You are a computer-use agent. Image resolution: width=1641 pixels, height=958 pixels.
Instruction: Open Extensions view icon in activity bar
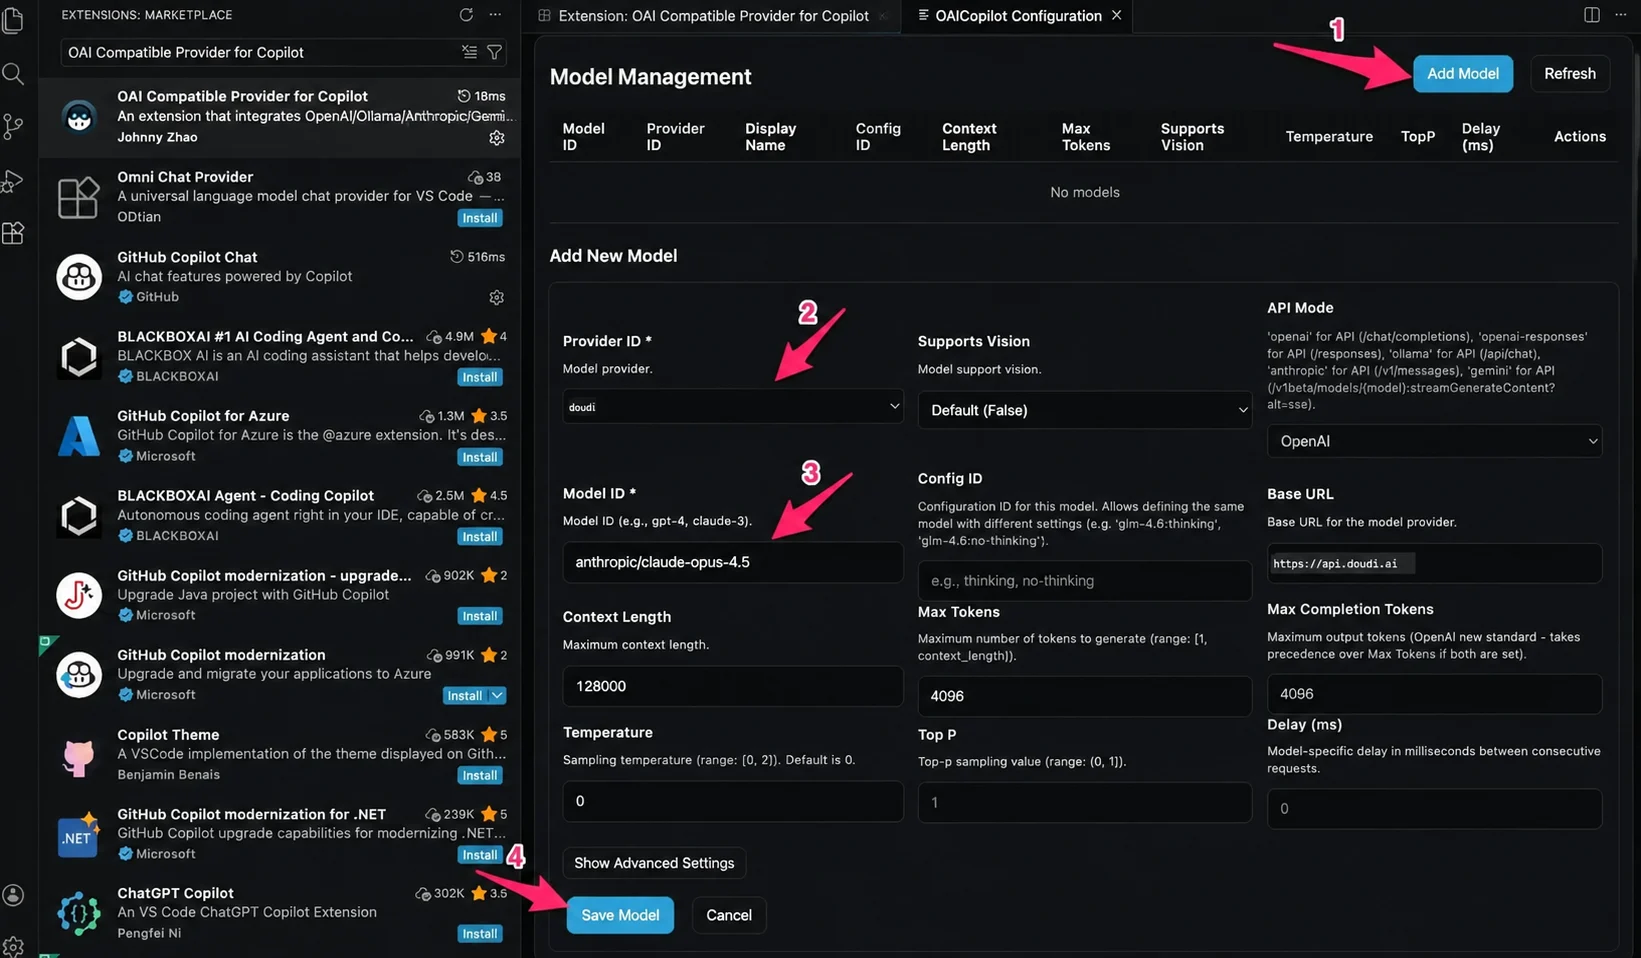[x=13, y=233]
